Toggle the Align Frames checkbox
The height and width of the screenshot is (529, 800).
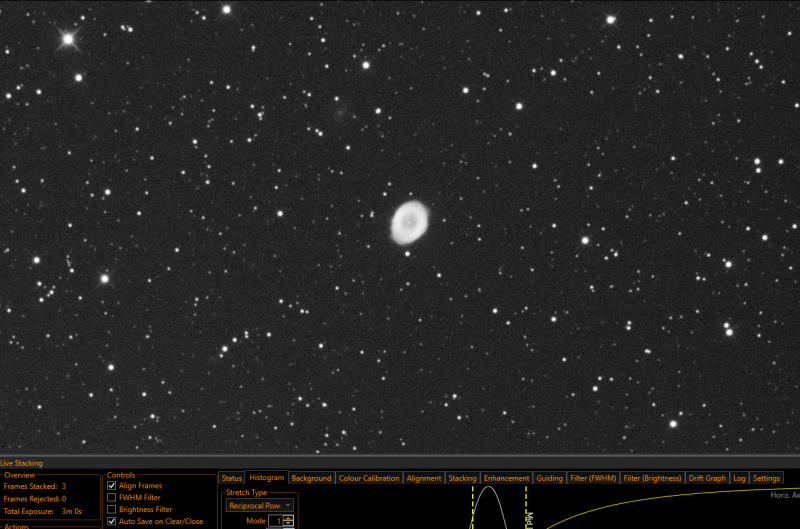112,486
